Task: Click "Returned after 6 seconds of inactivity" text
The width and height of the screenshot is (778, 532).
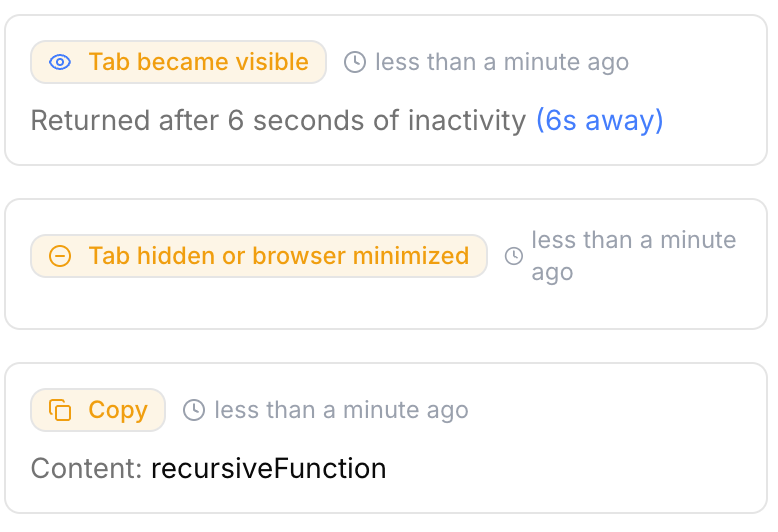Action: click(x=278, y=121)
